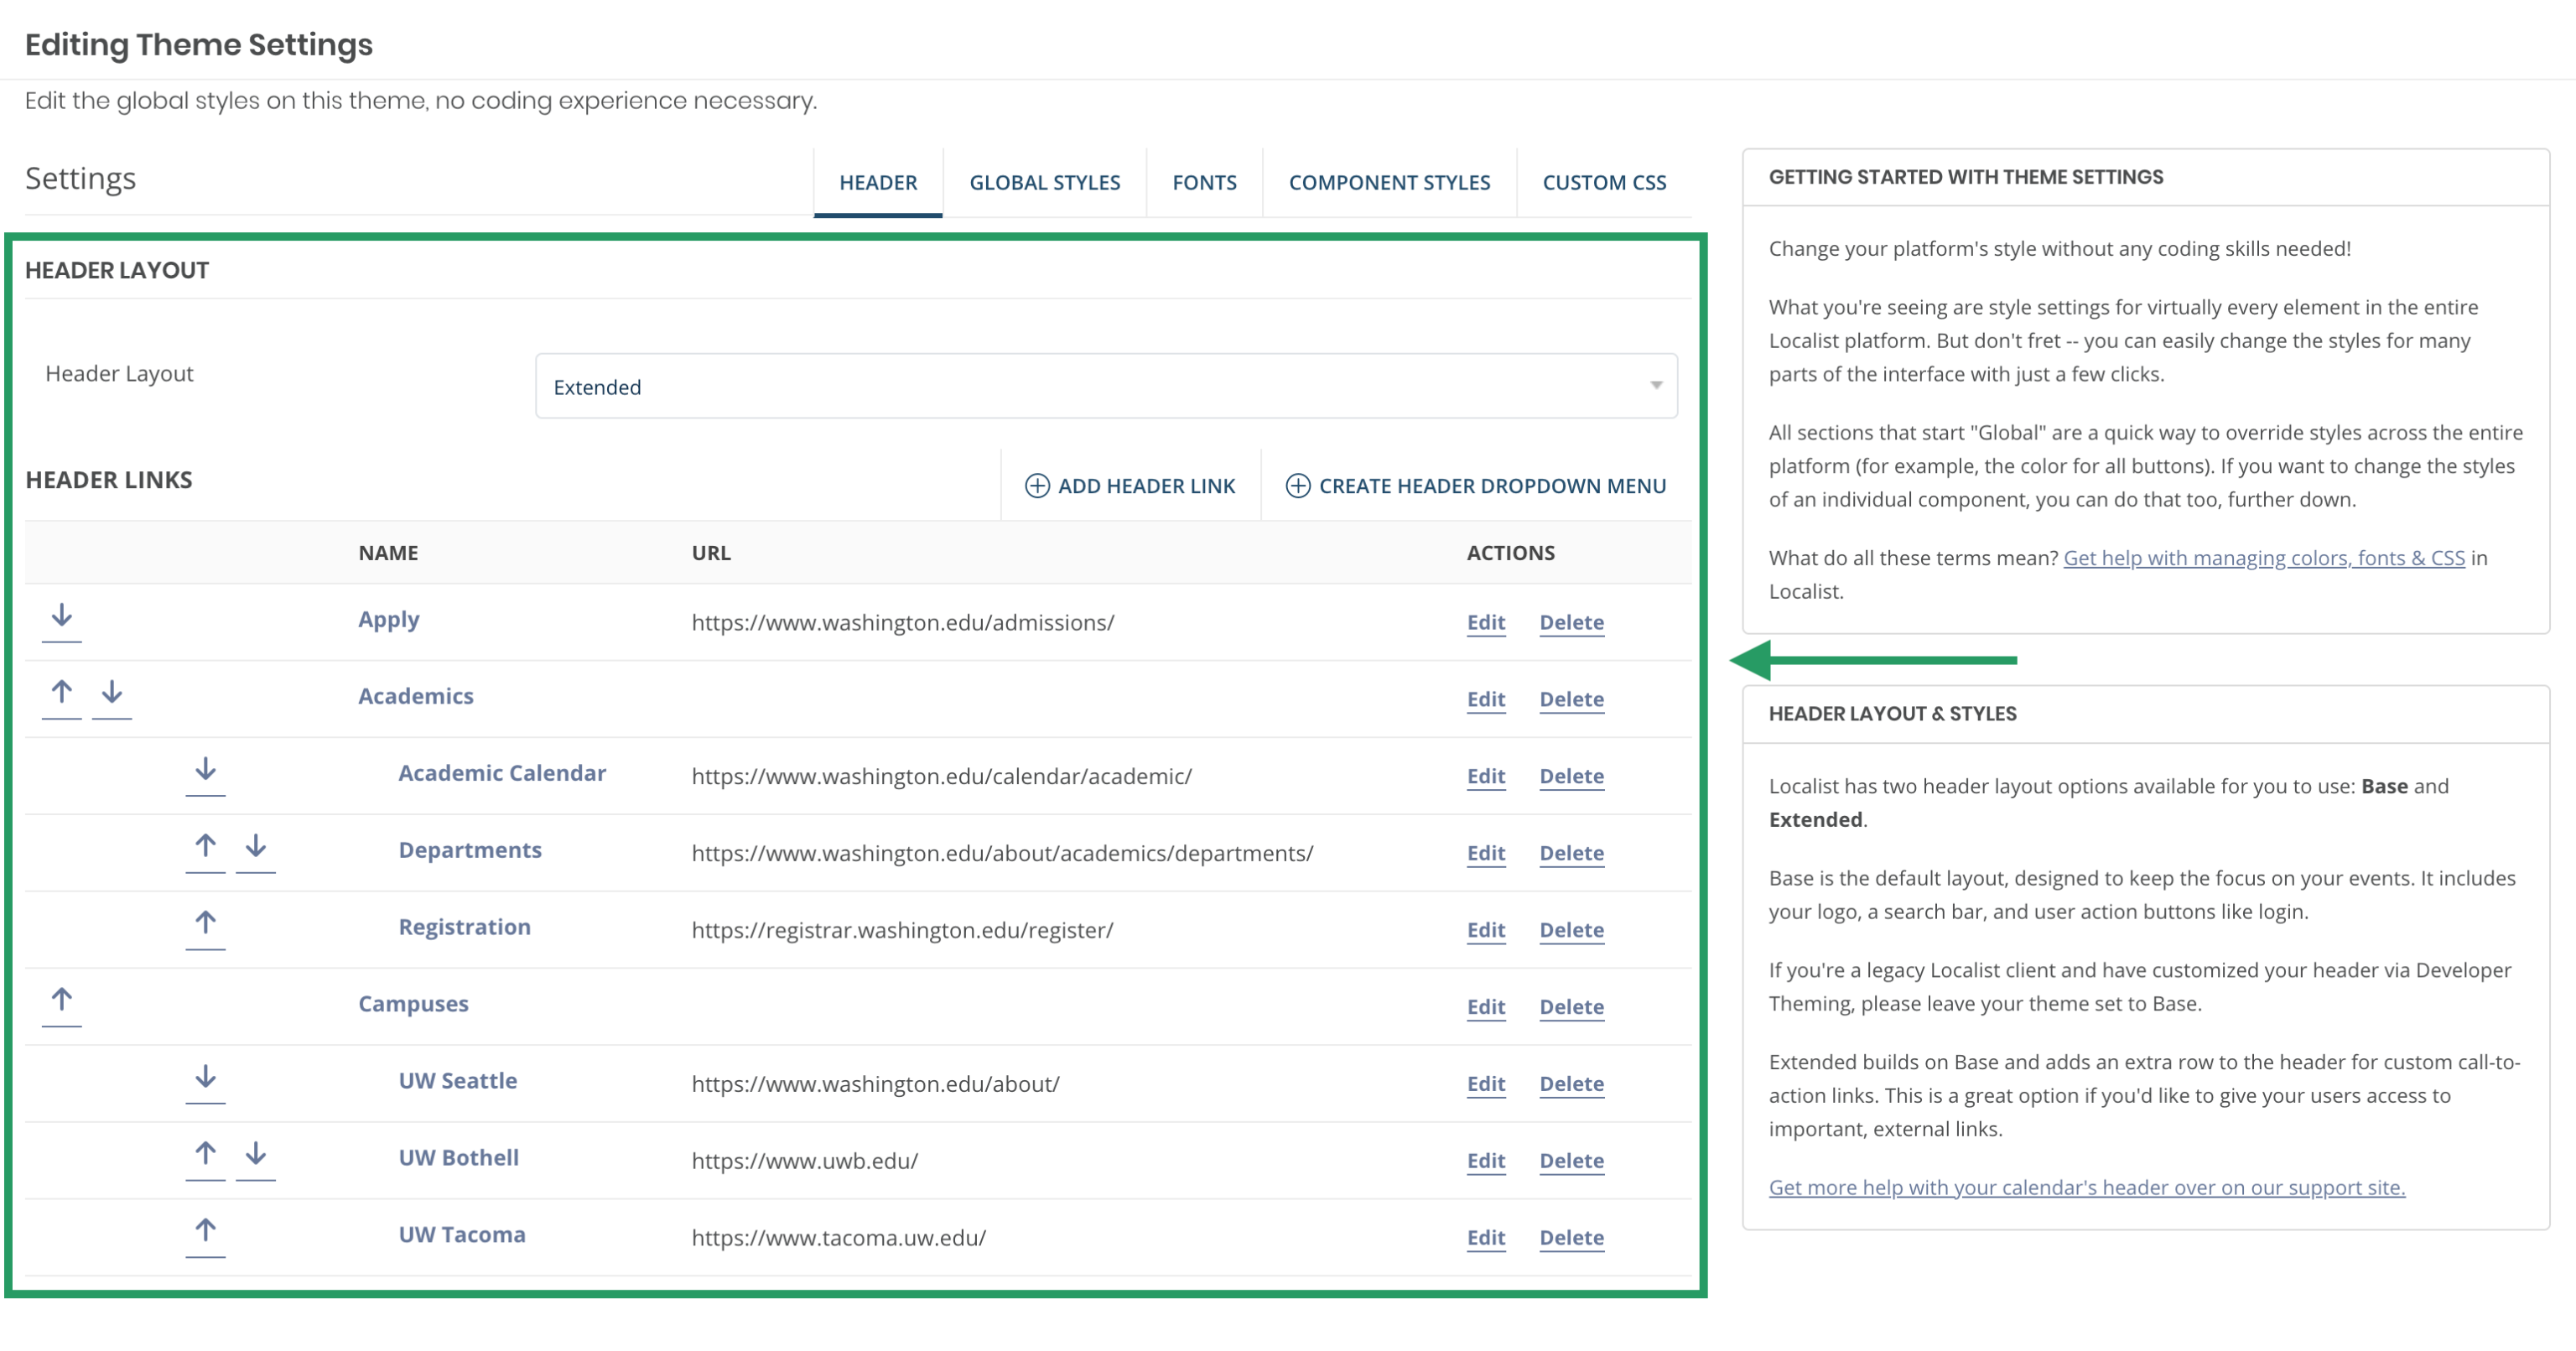2576x1351 pixels.
Task: Move Registration link up
Action: 205,924
